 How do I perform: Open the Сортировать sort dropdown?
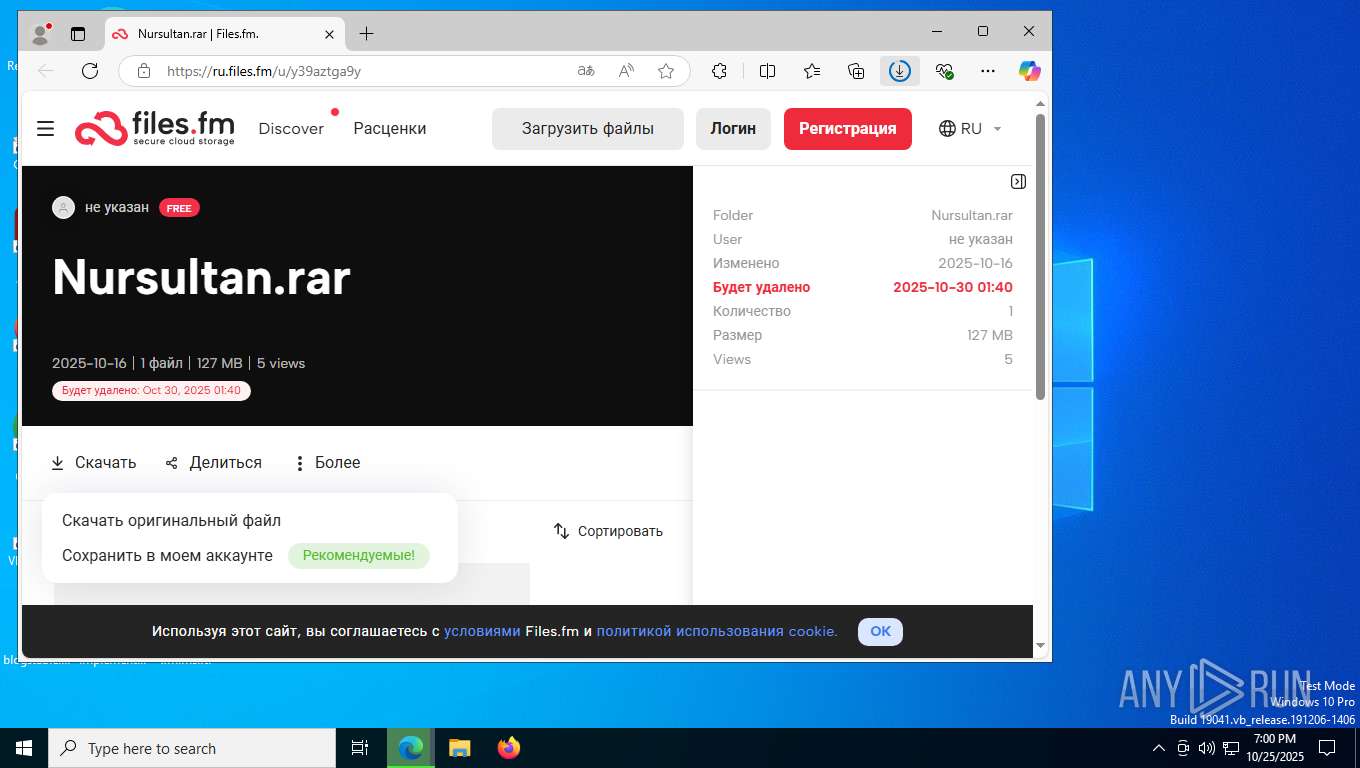(609, 531)
